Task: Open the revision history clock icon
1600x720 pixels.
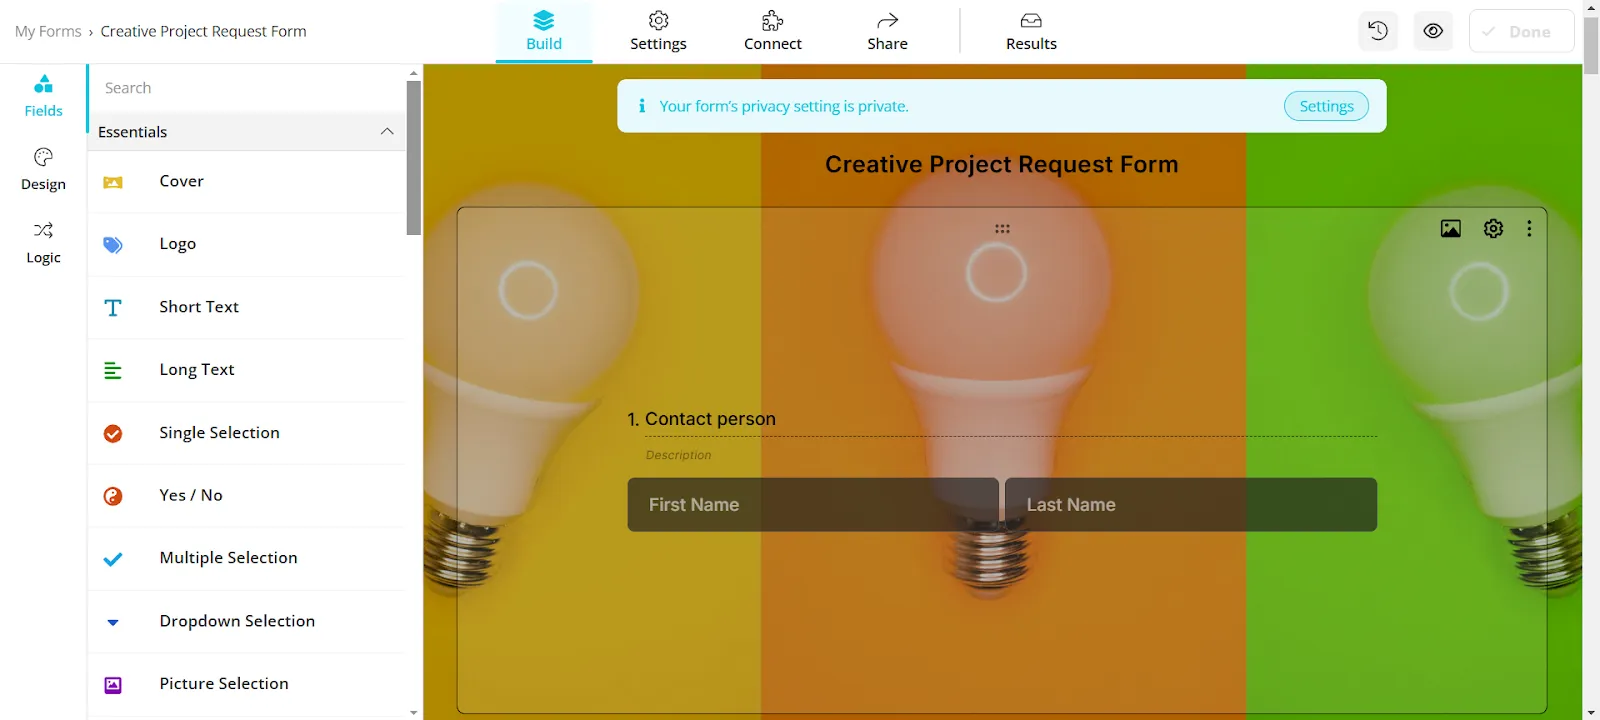Action: coord(1378,31)
